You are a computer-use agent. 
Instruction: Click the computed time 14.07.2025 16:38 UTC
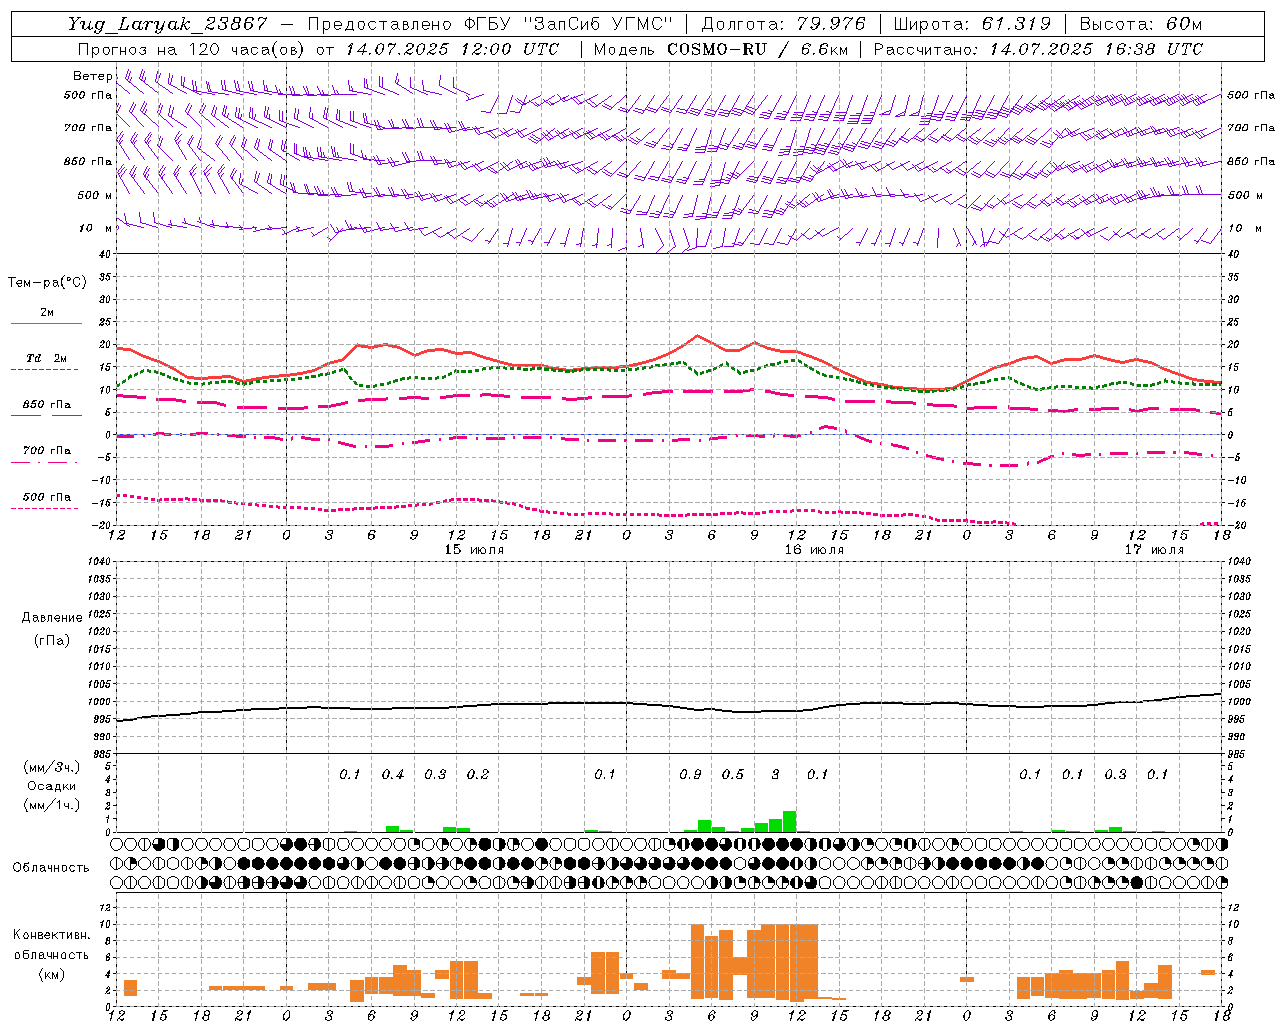point(1096,49)
